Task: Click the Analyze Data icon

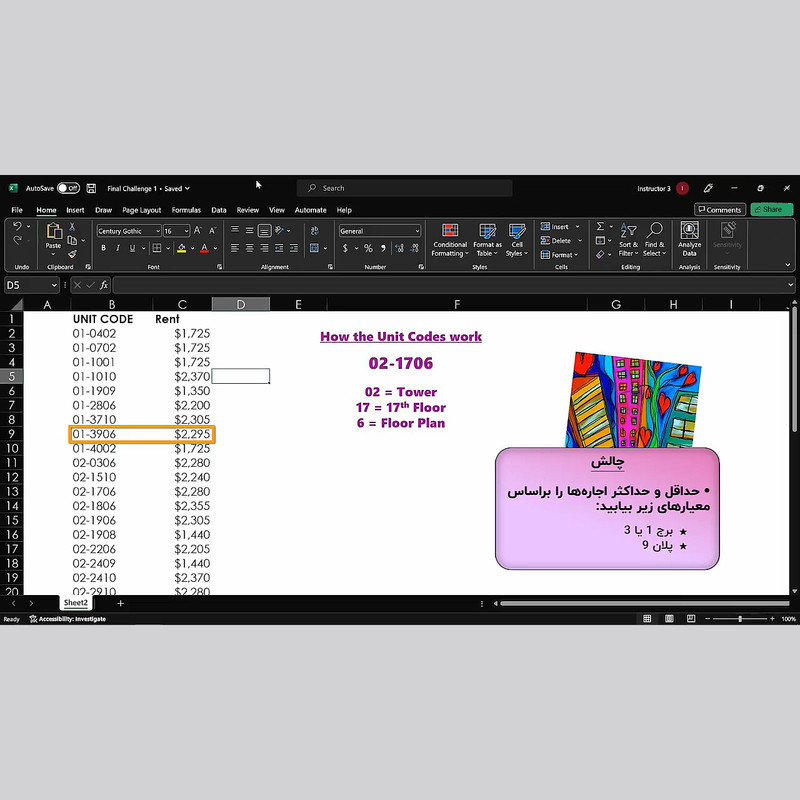Action: (689, 240)
